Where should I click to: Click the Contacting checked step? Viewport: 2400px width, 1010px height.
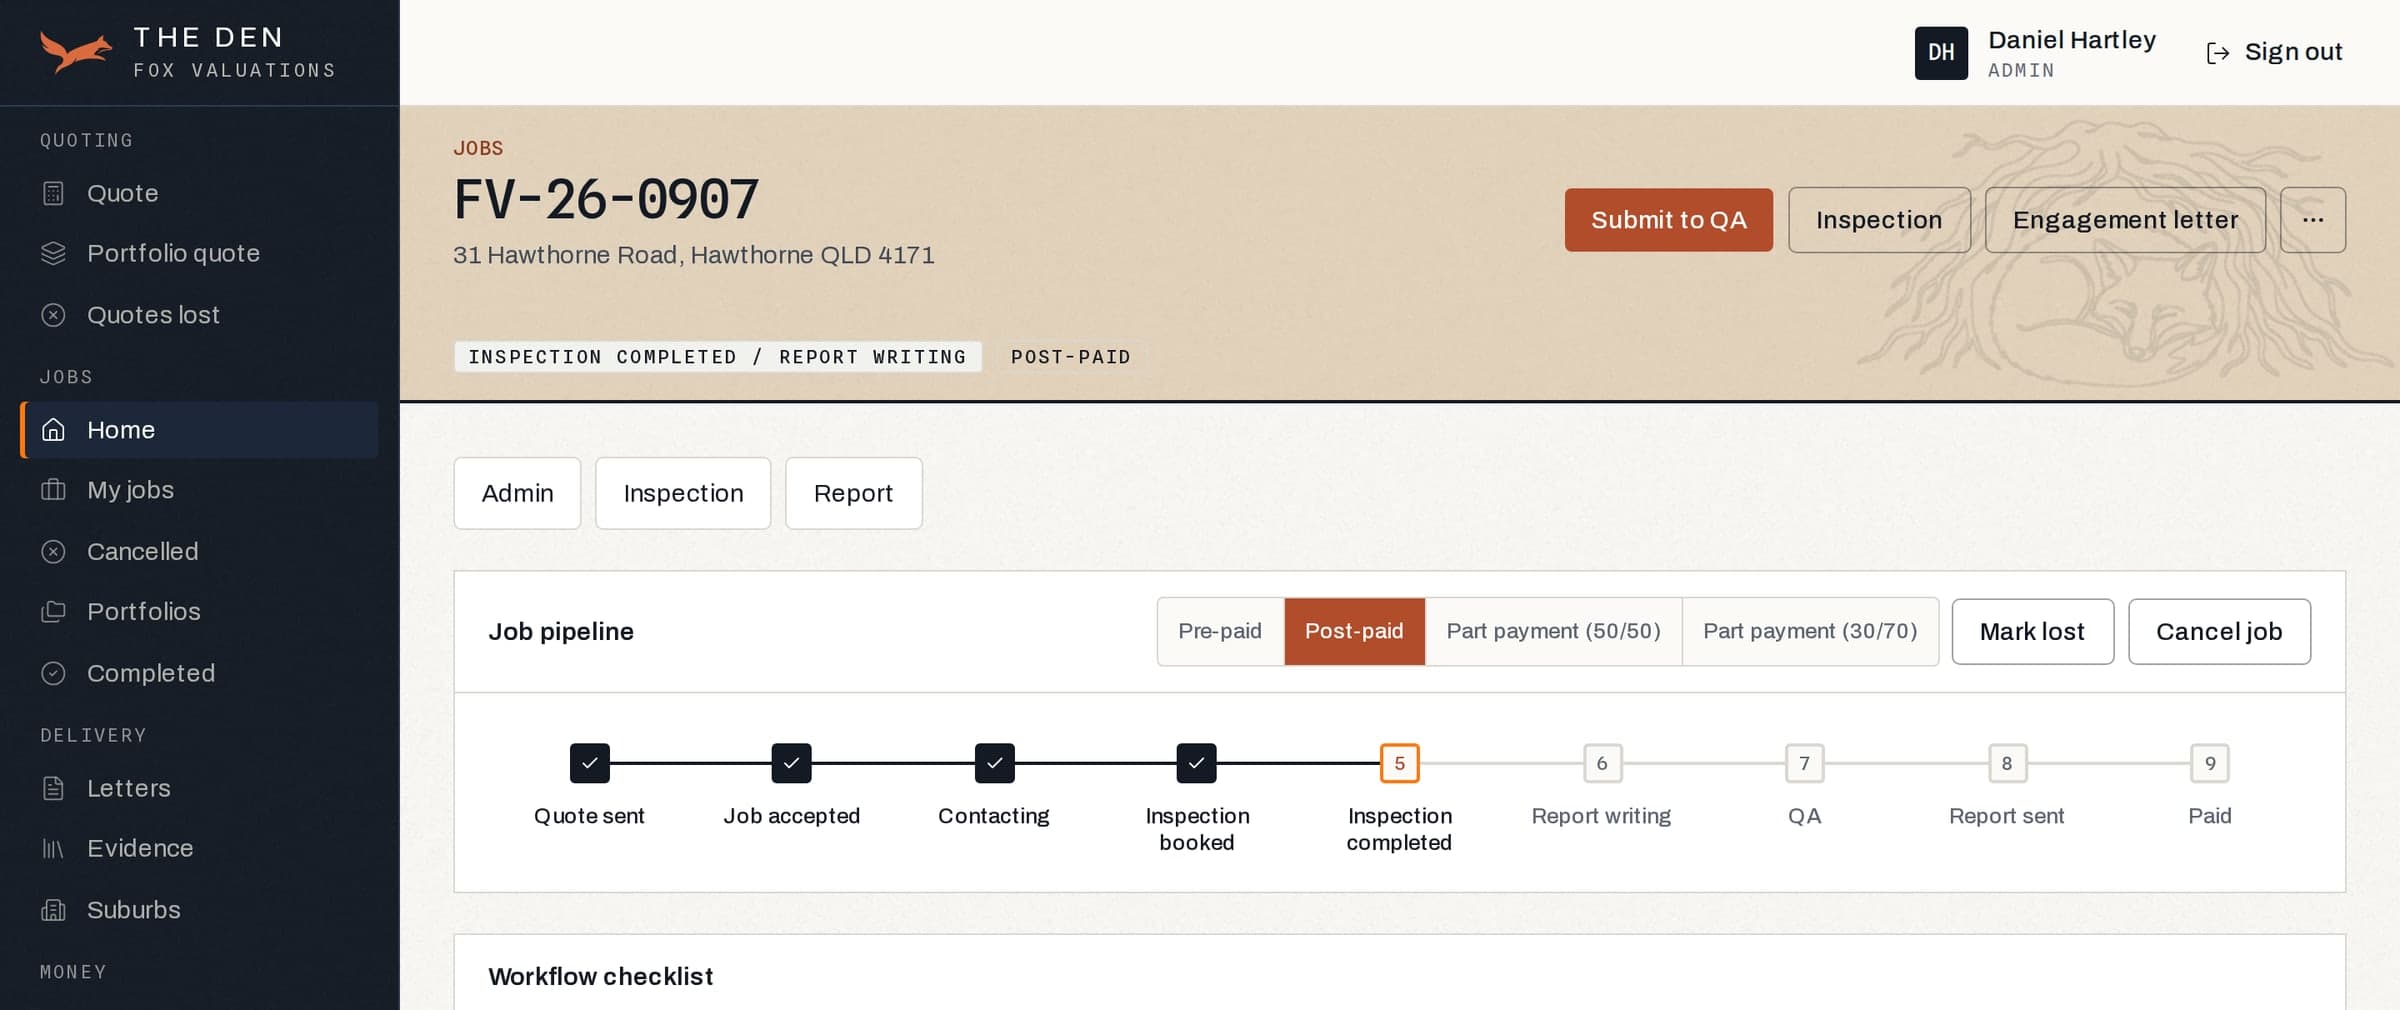click(x=994, y=764)
